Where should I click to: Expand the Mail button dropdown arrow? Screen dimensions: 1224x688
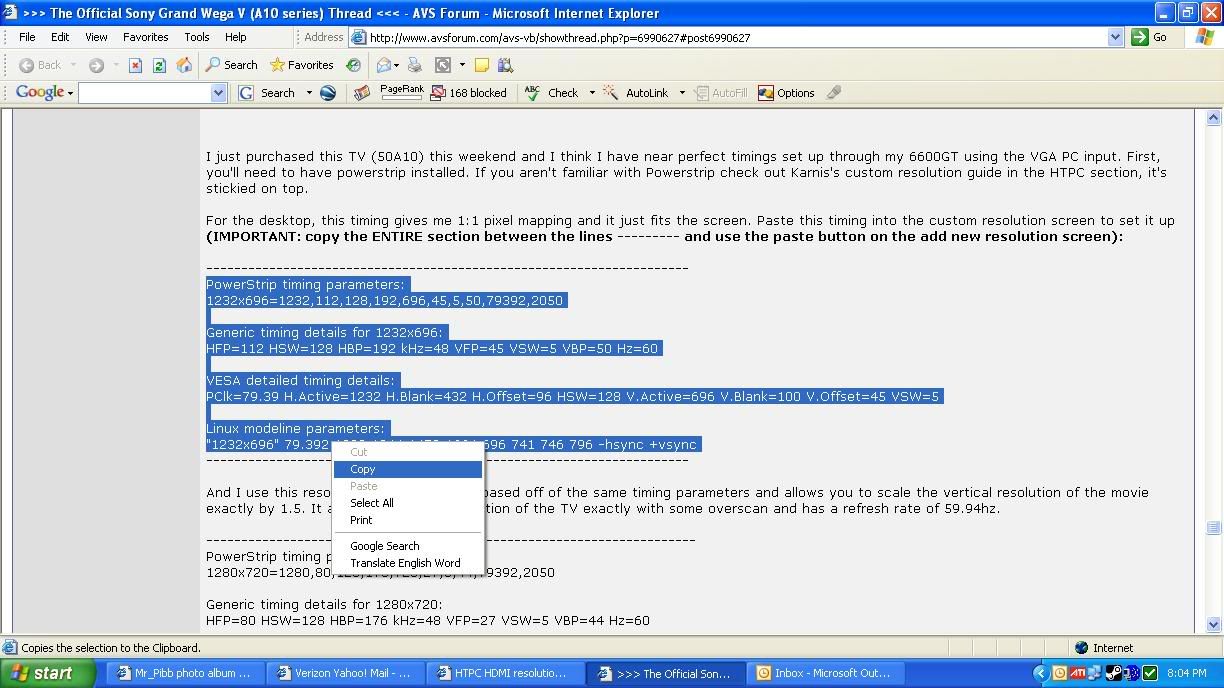coord(398,65)
